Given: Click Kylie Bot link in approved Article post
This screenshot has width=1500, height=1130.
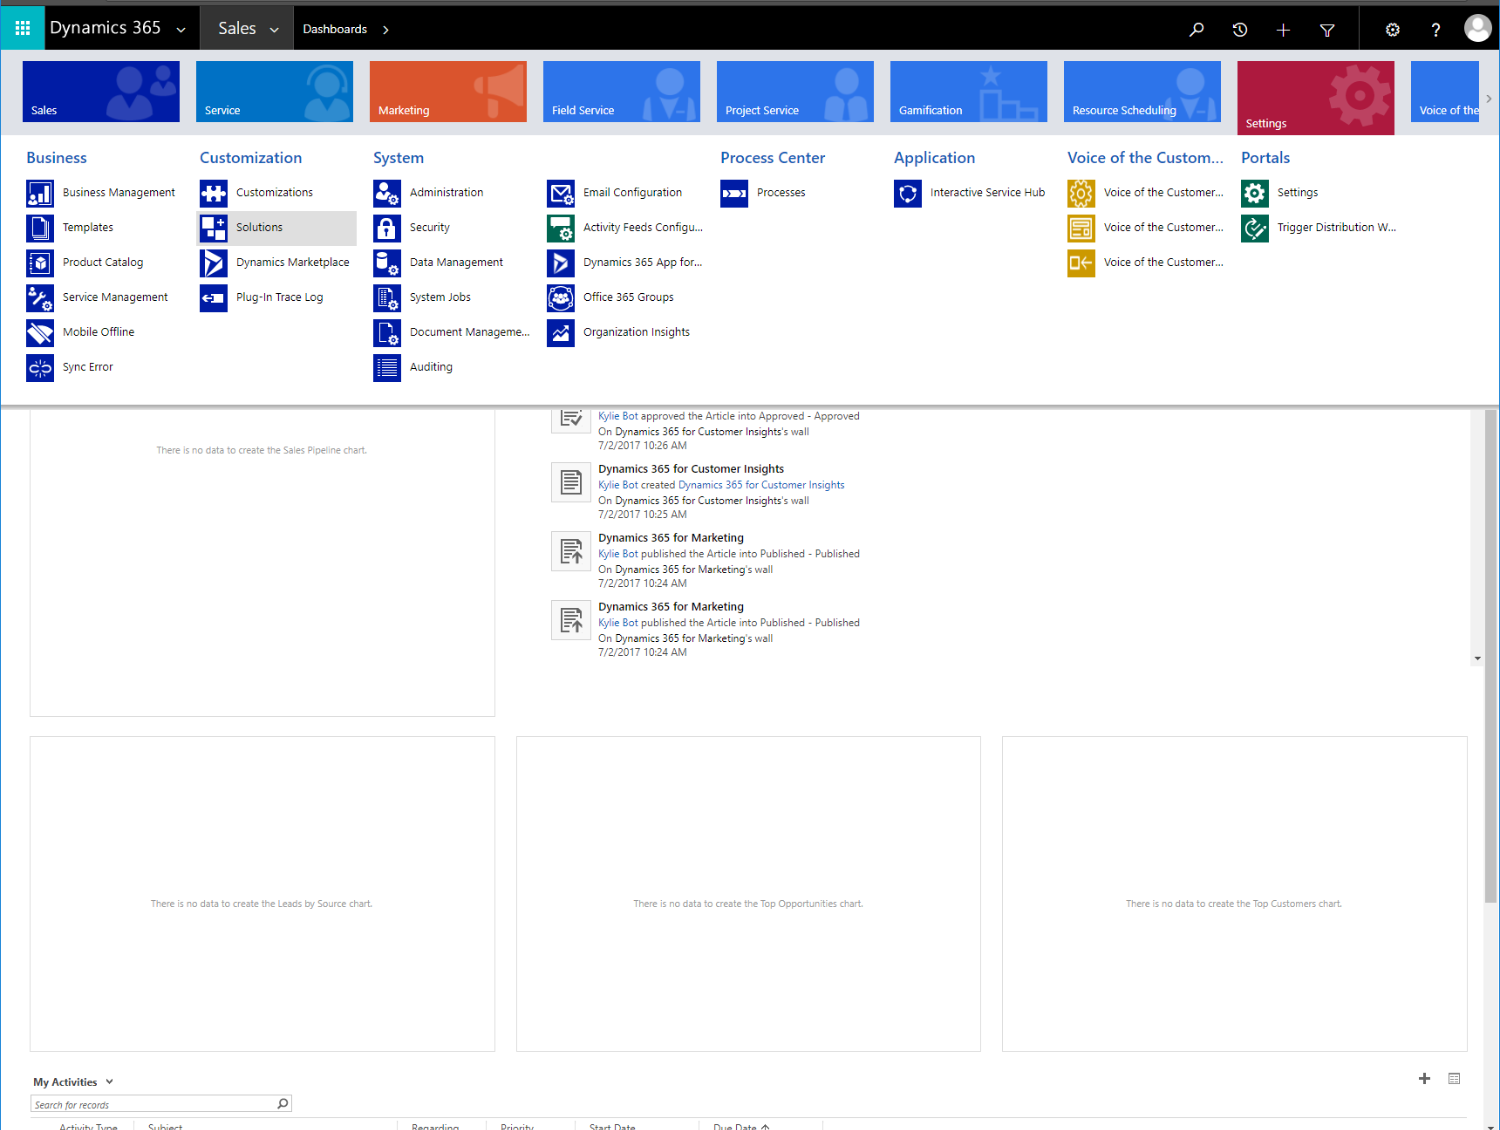Looking at the screenshot, I should tap(618, 416).
